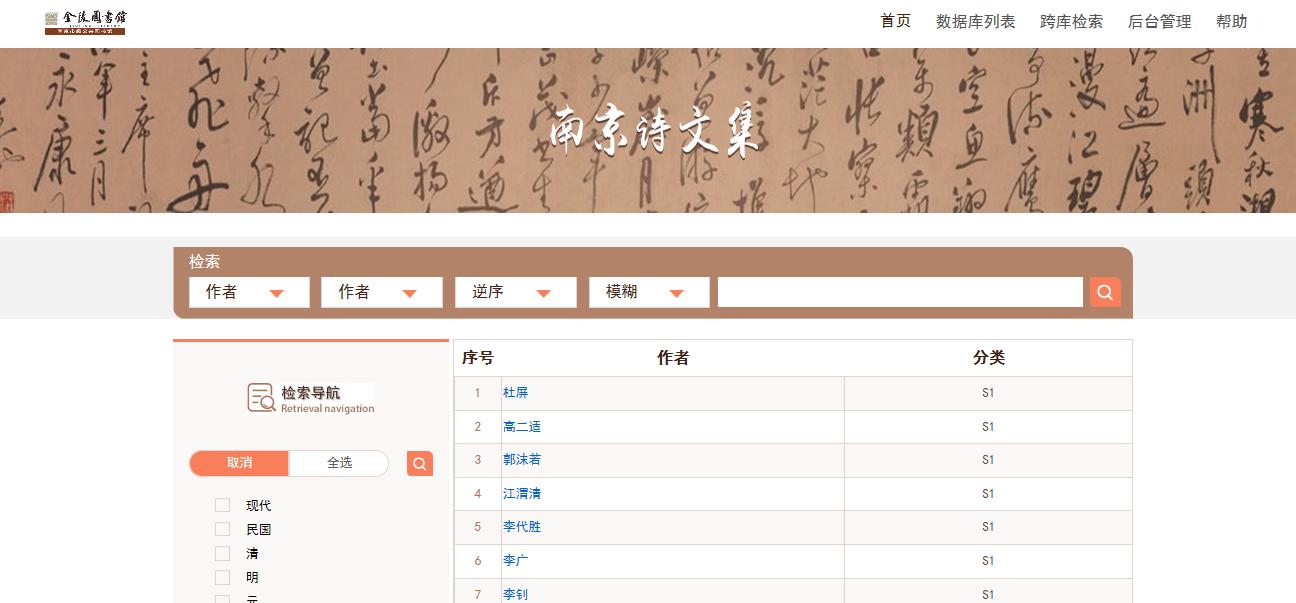
Task: Click the 取消 button
Action: (239, 463)
